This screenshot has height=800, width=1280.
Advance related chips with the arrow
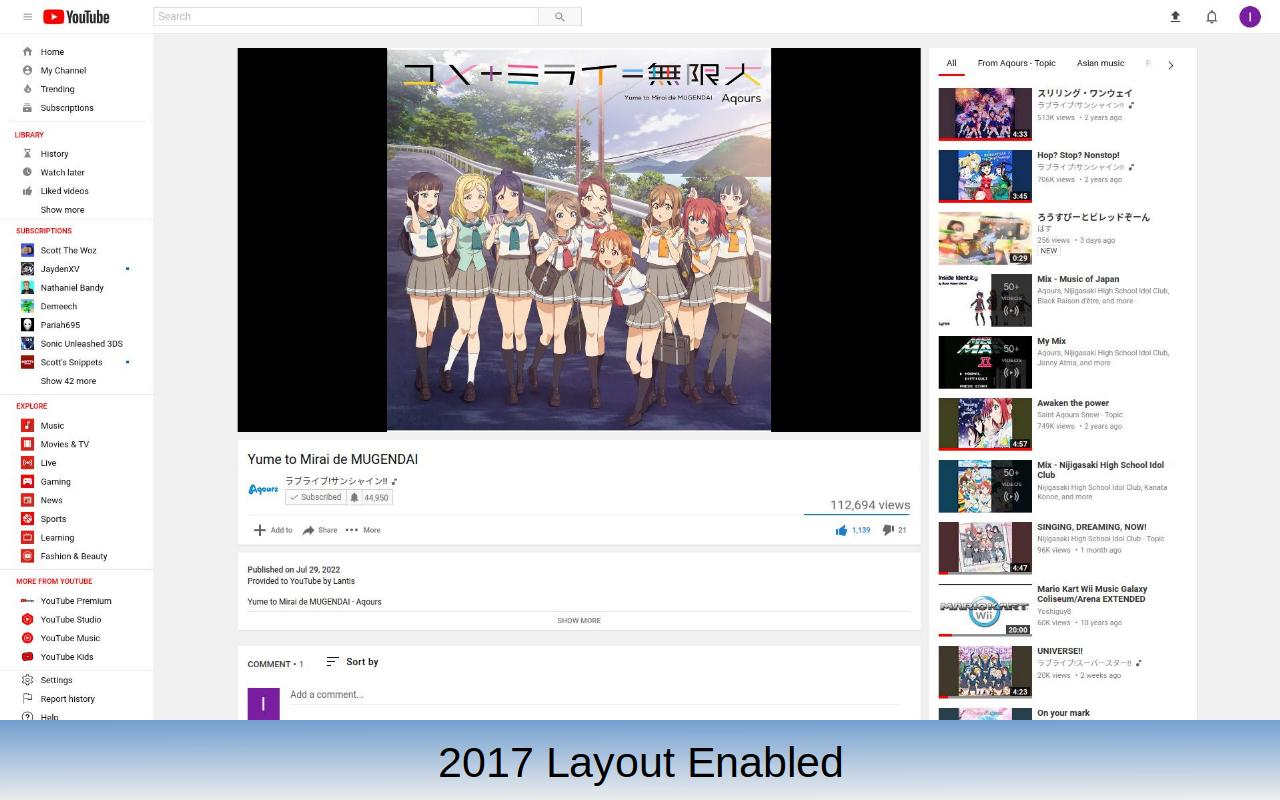[x=1171, y=65]
